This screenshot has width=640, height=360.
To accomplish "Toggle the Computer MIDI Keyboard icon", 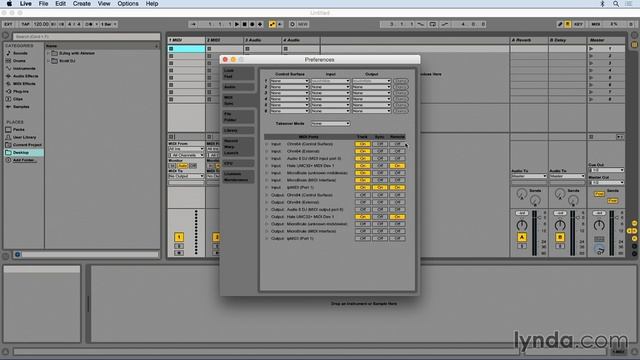I will coord(568,24).
